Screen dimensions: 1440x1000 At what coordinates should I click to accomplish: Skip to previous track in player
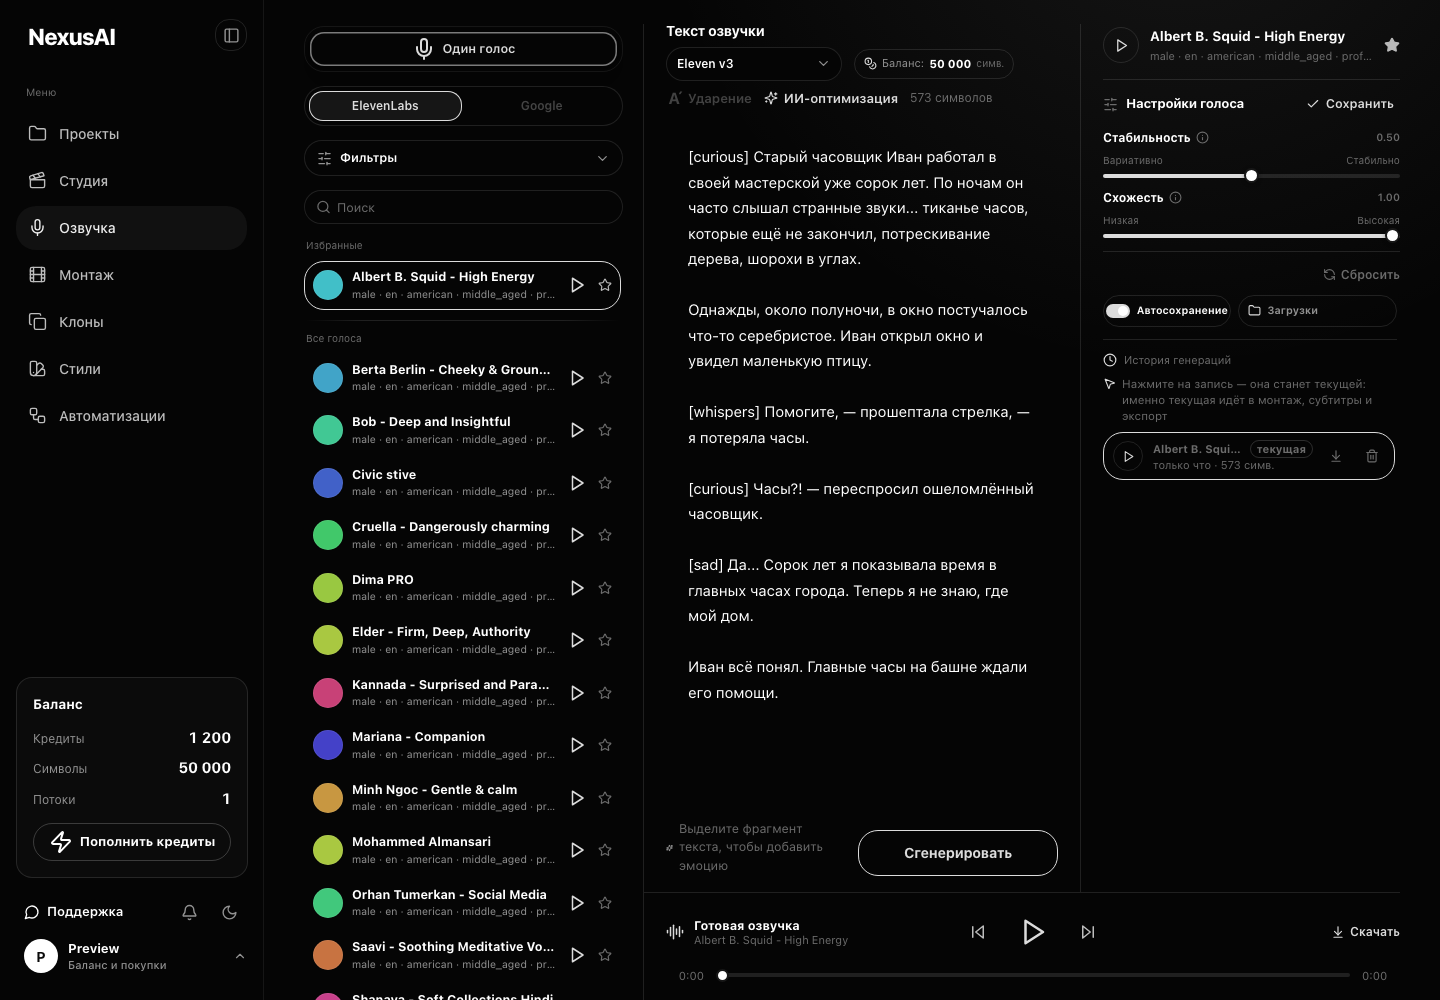[978, 932]
